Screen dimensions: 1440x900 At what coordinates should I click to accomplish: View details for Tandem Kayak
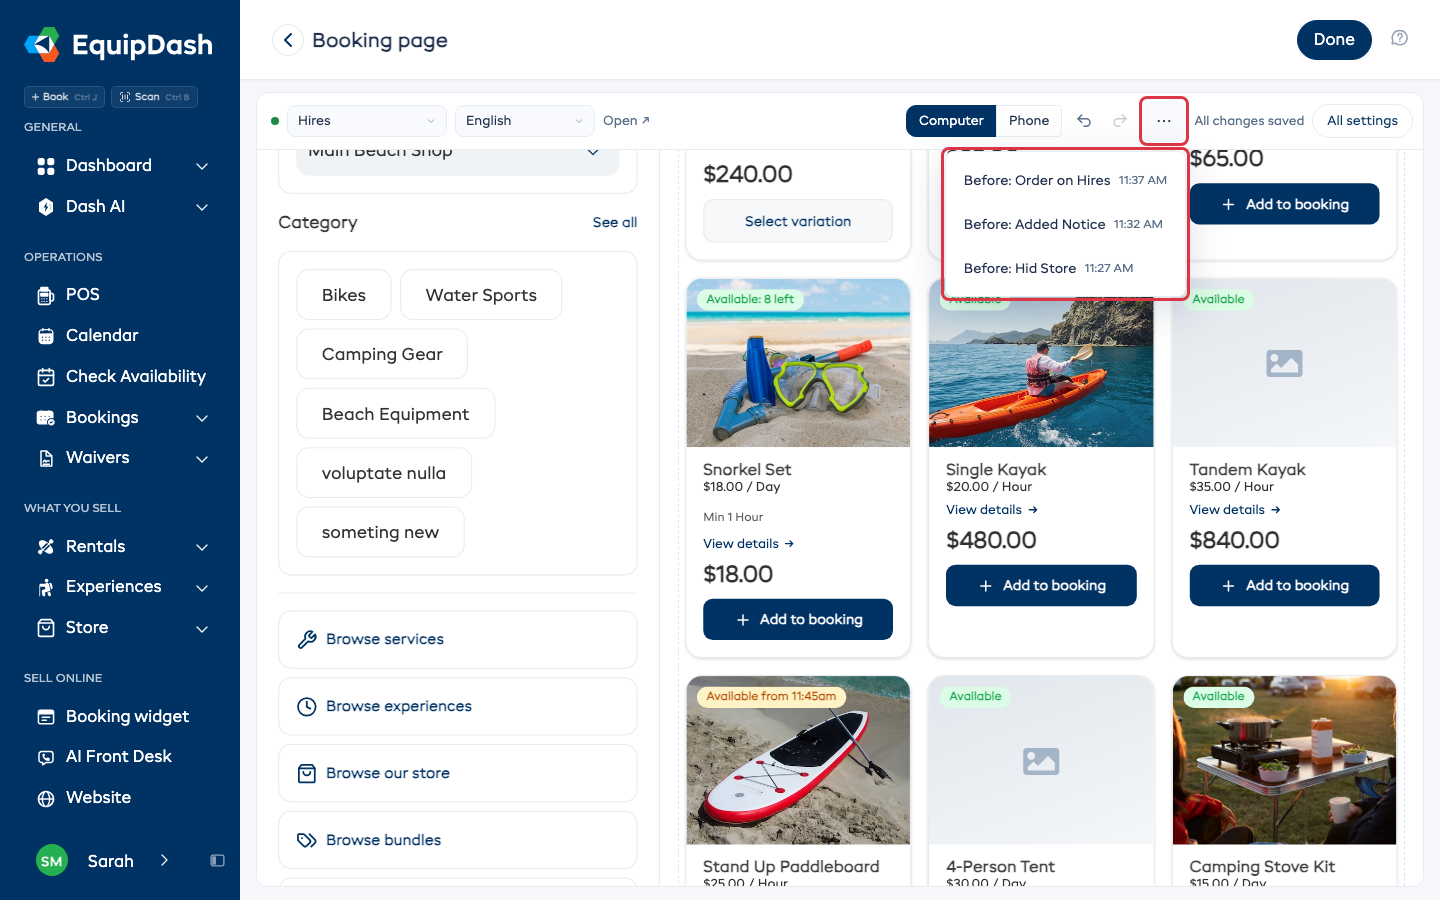pyautogui.click(x=1235, y=510)
